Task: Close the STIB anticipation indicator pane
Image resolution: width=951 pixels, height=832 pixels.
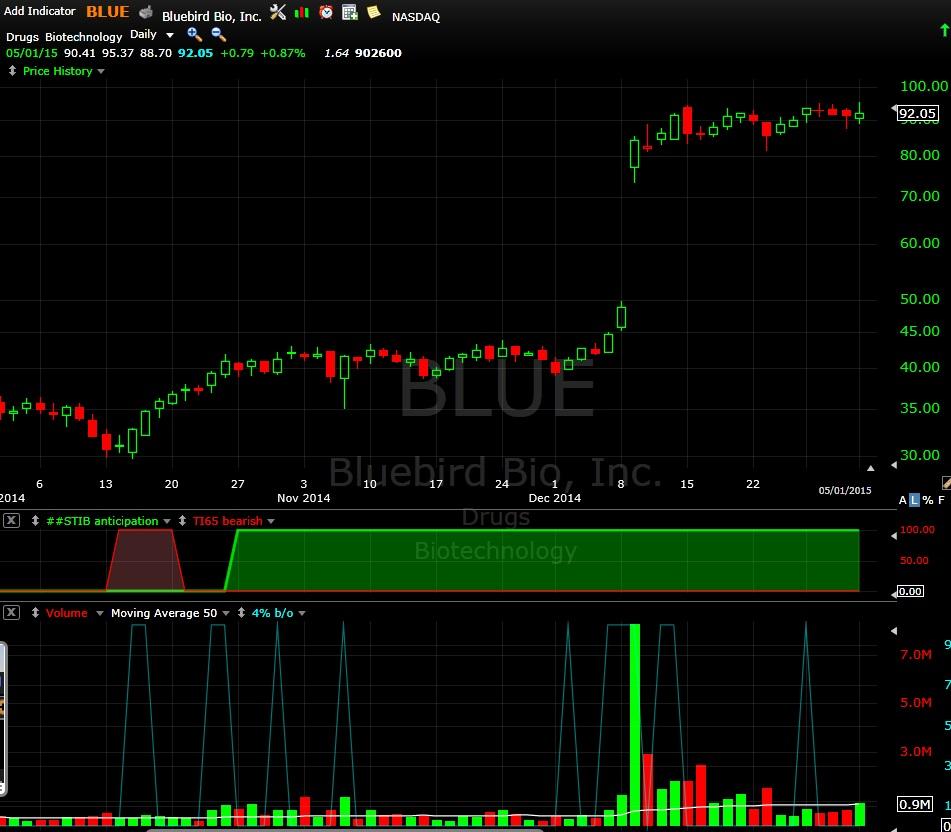Action: point(12,520)
